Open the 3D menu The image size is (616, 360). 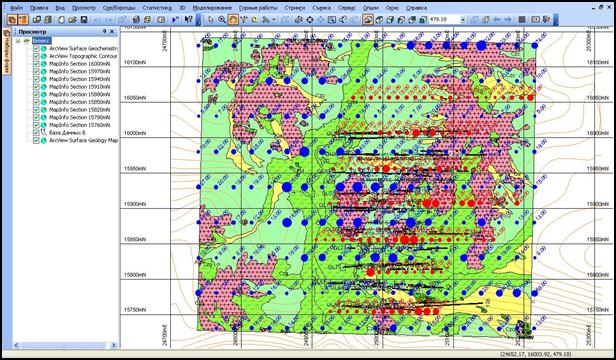tap(182, 7)
